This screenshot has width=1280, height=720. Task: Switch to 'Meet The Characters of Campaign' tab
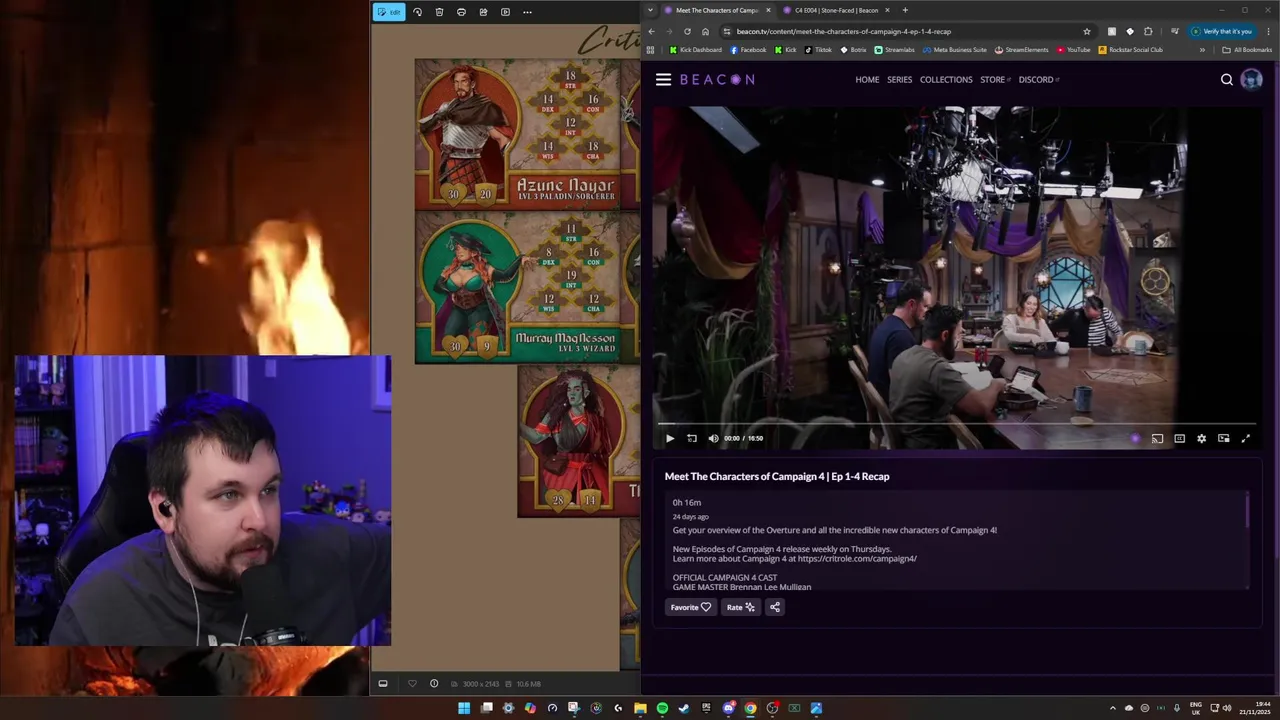click(x=718, y=10)
